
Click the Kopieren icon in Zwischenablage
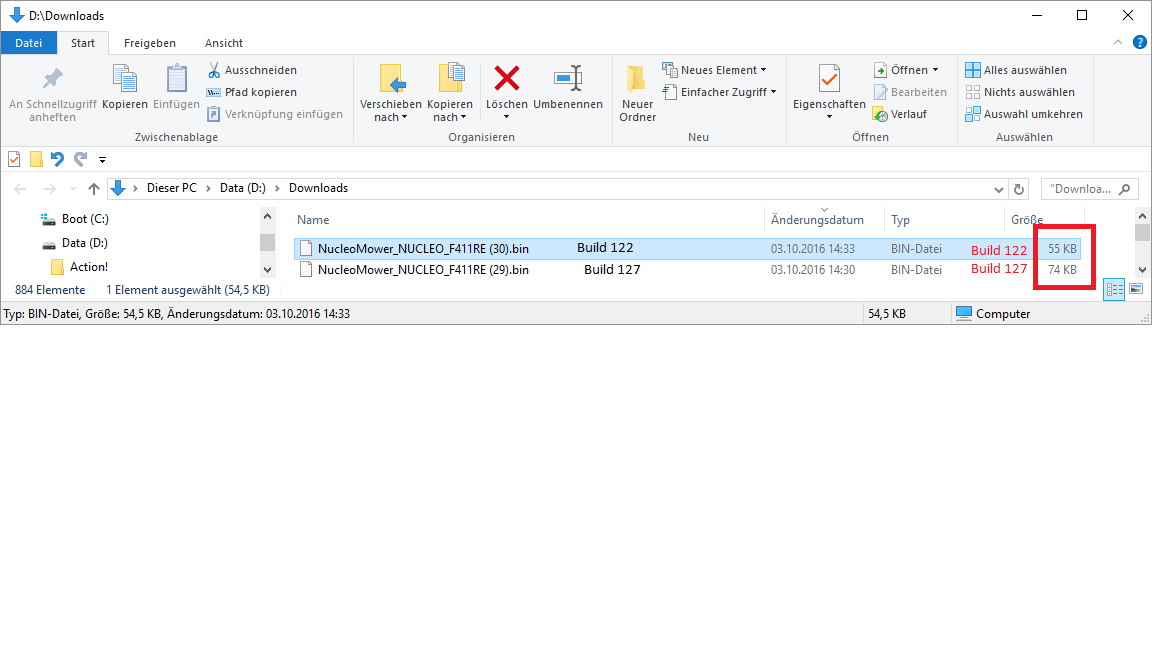125,79
